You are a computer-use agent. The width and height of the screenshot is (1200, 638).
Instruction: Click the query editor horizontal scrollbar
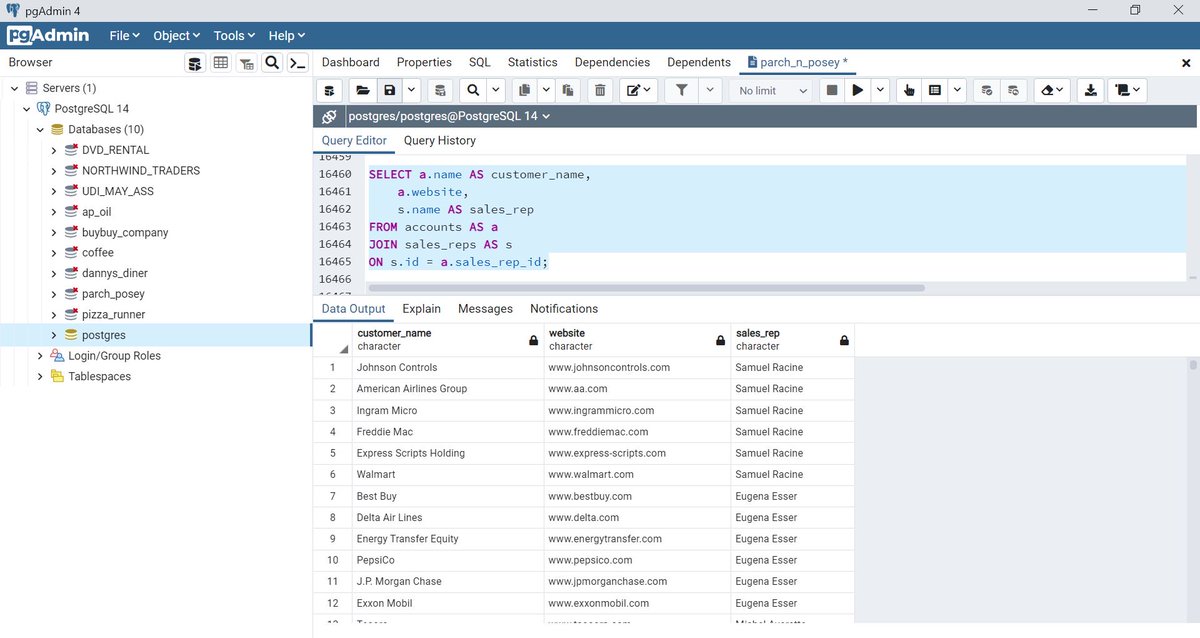[x=646, y=288]
